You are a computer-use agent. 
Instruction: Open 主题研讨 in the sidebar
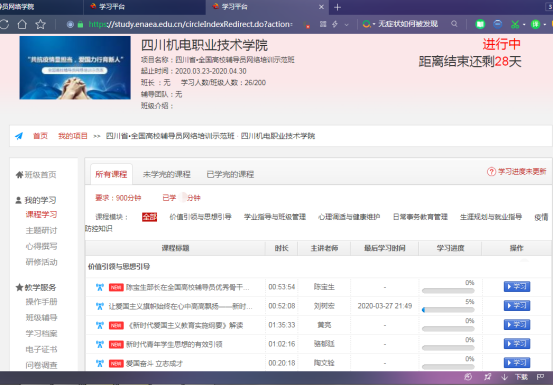click(x=41, y=230)
